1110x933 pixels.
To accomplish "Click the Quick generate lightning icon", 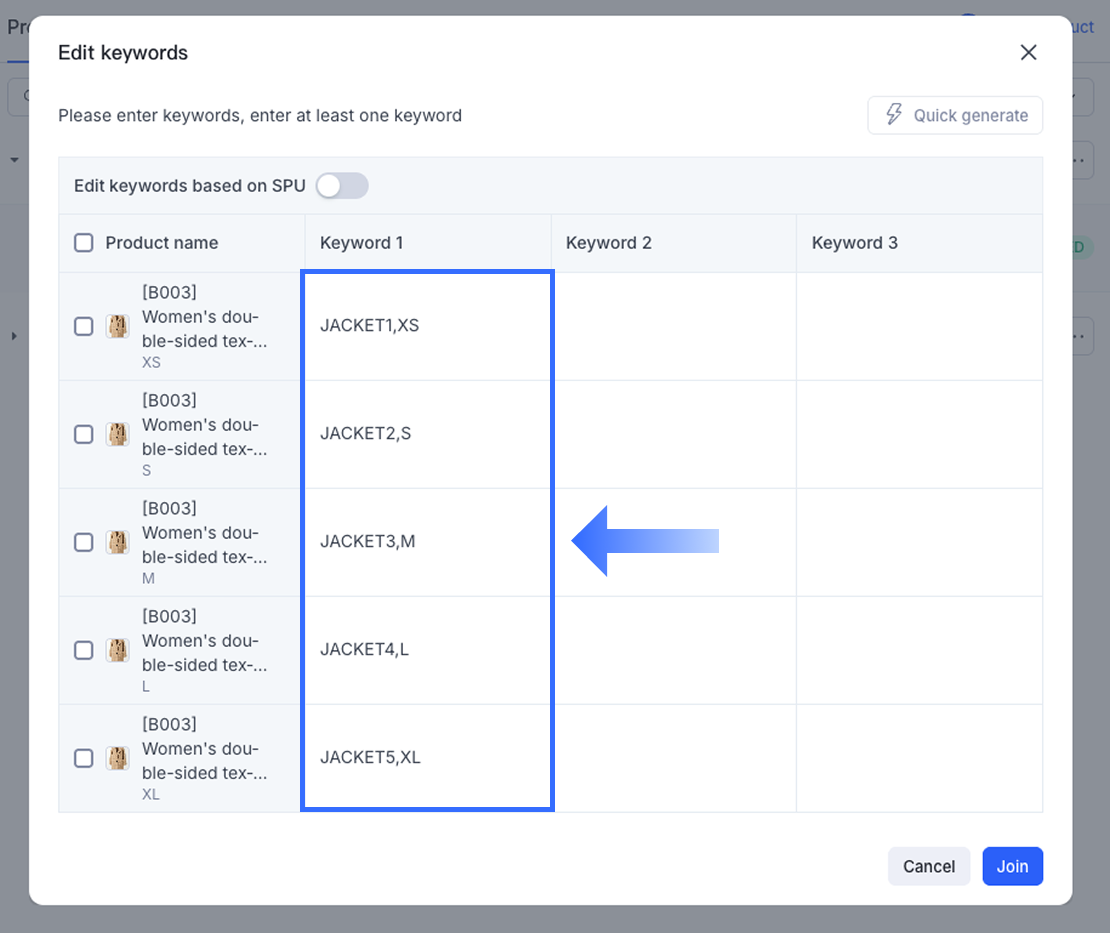I will click(894, 115).
